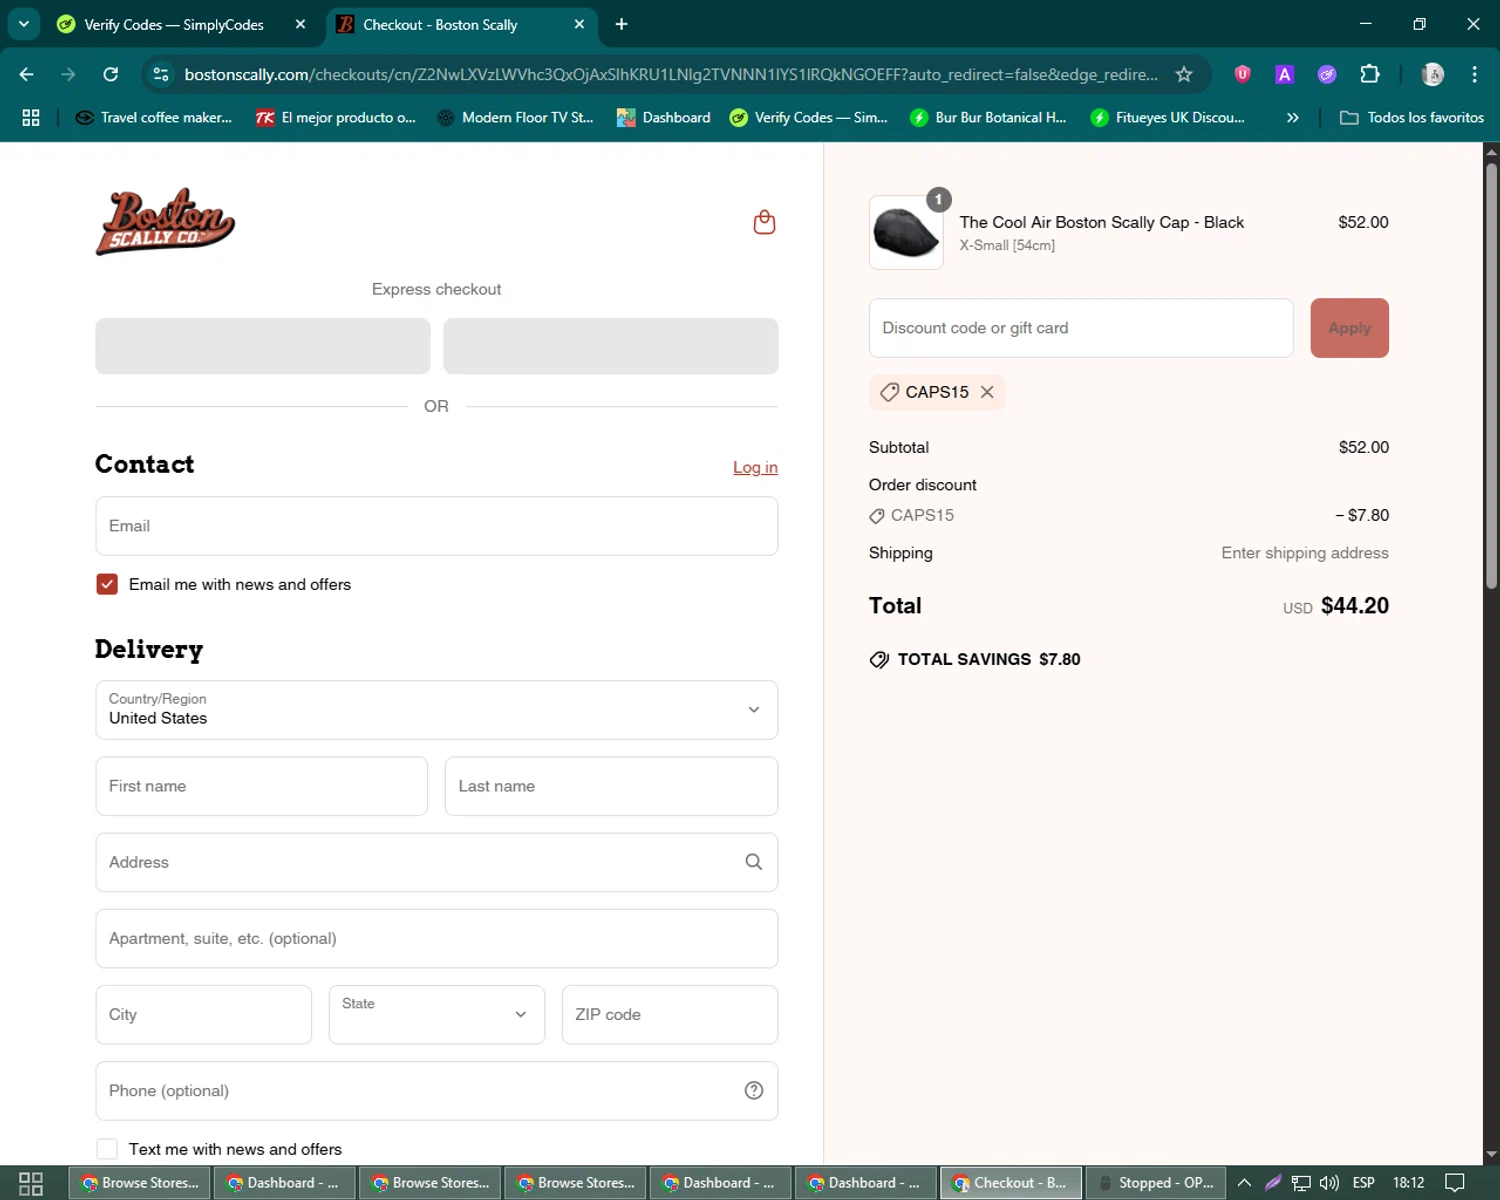
Task: Open Windows Task View icon on taskbar
Action: [x=31, y=1183]
